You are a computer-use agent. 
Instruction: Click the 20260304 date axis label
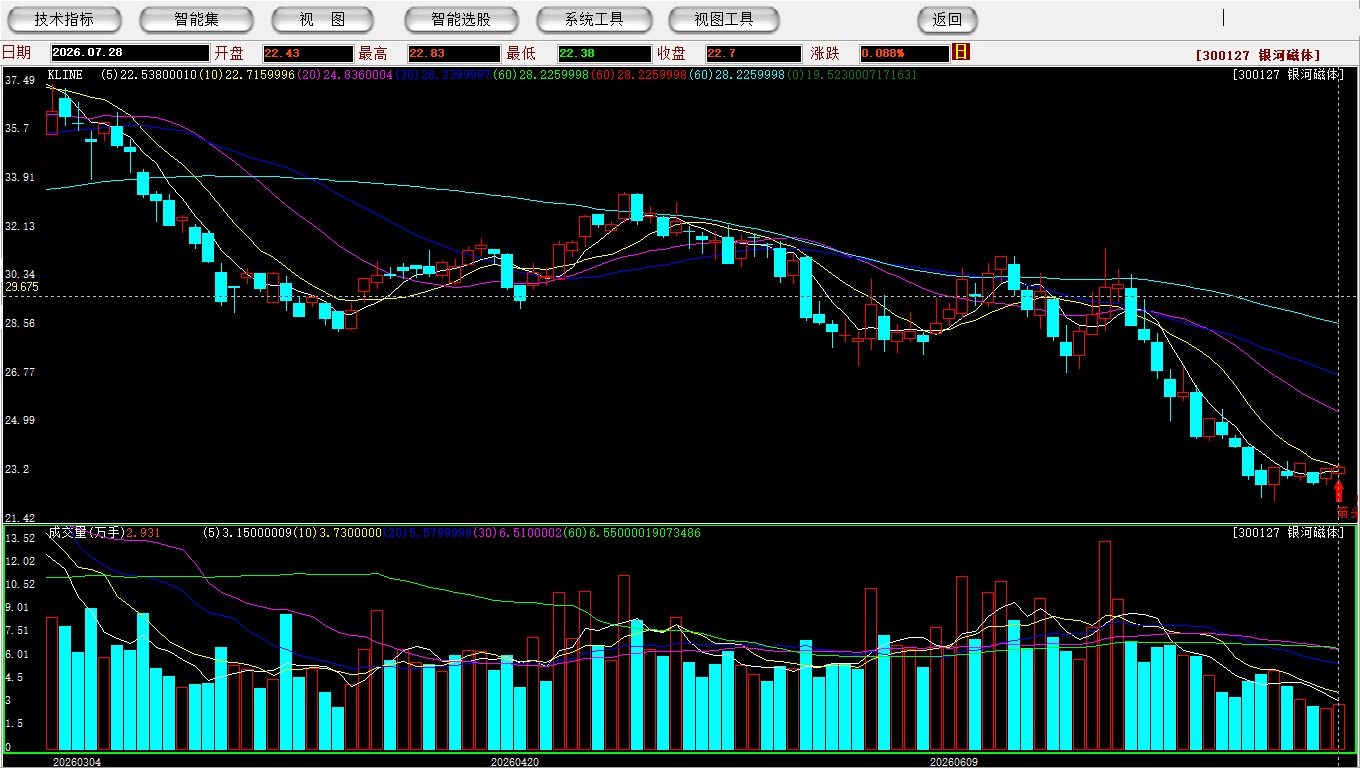coord(77,762)
